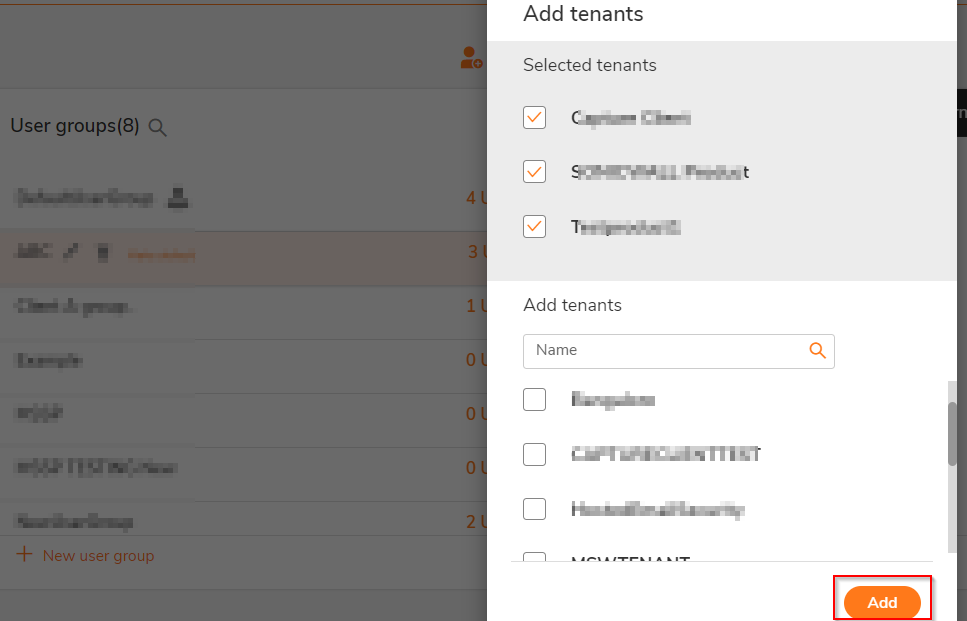The height and width of the screenshot is (621, 967).
Task: Click the user icon on first group row
Action: point(177,197)
